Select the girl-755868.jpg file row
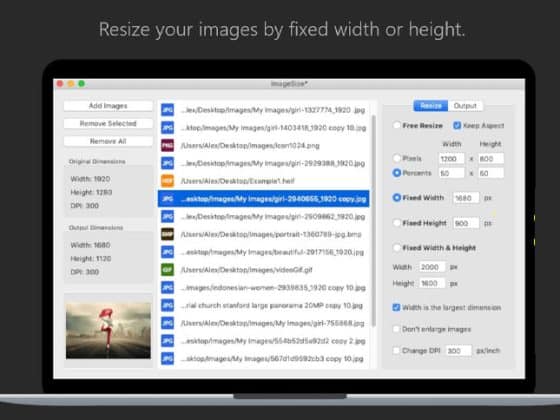This screenshot has width=560, height=420. click(264, 323)
